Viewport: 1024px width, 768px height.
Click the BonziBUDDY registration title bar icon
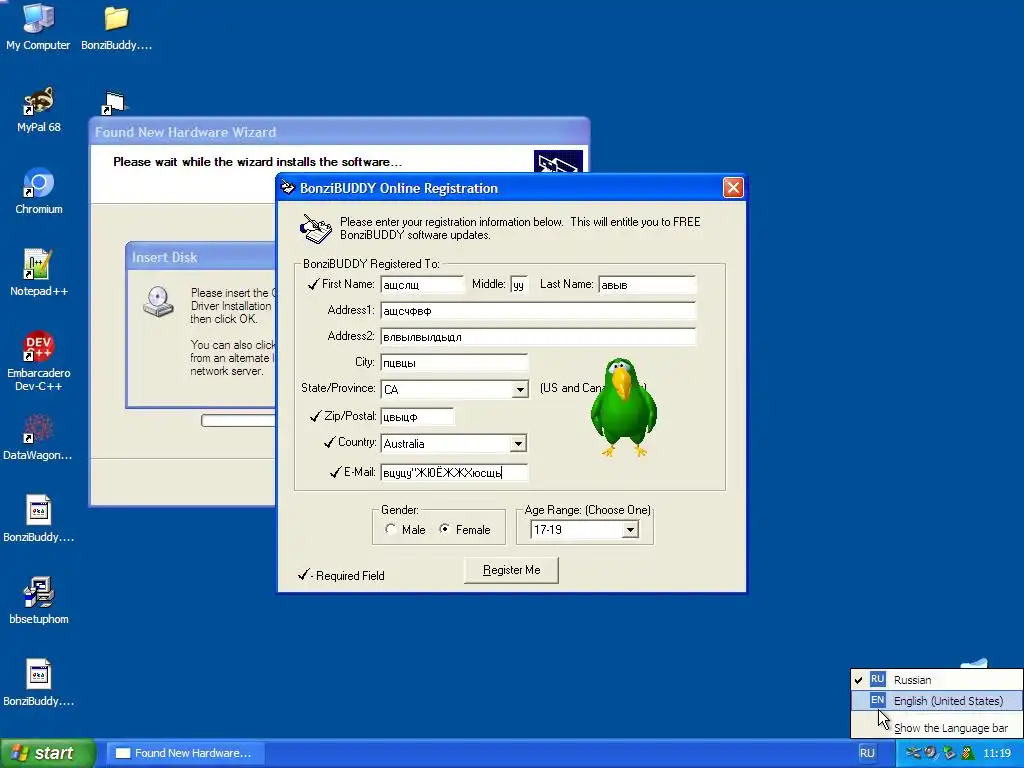tap(288, 188)
